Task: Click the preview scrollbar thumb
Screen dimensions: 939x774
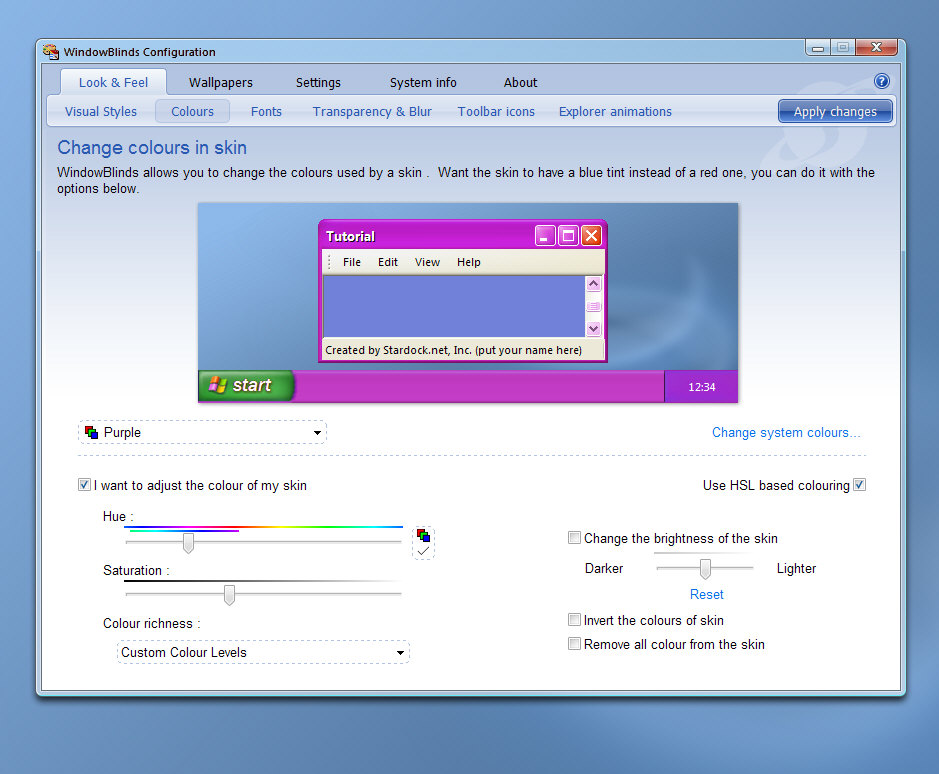Action: (593, 306)
